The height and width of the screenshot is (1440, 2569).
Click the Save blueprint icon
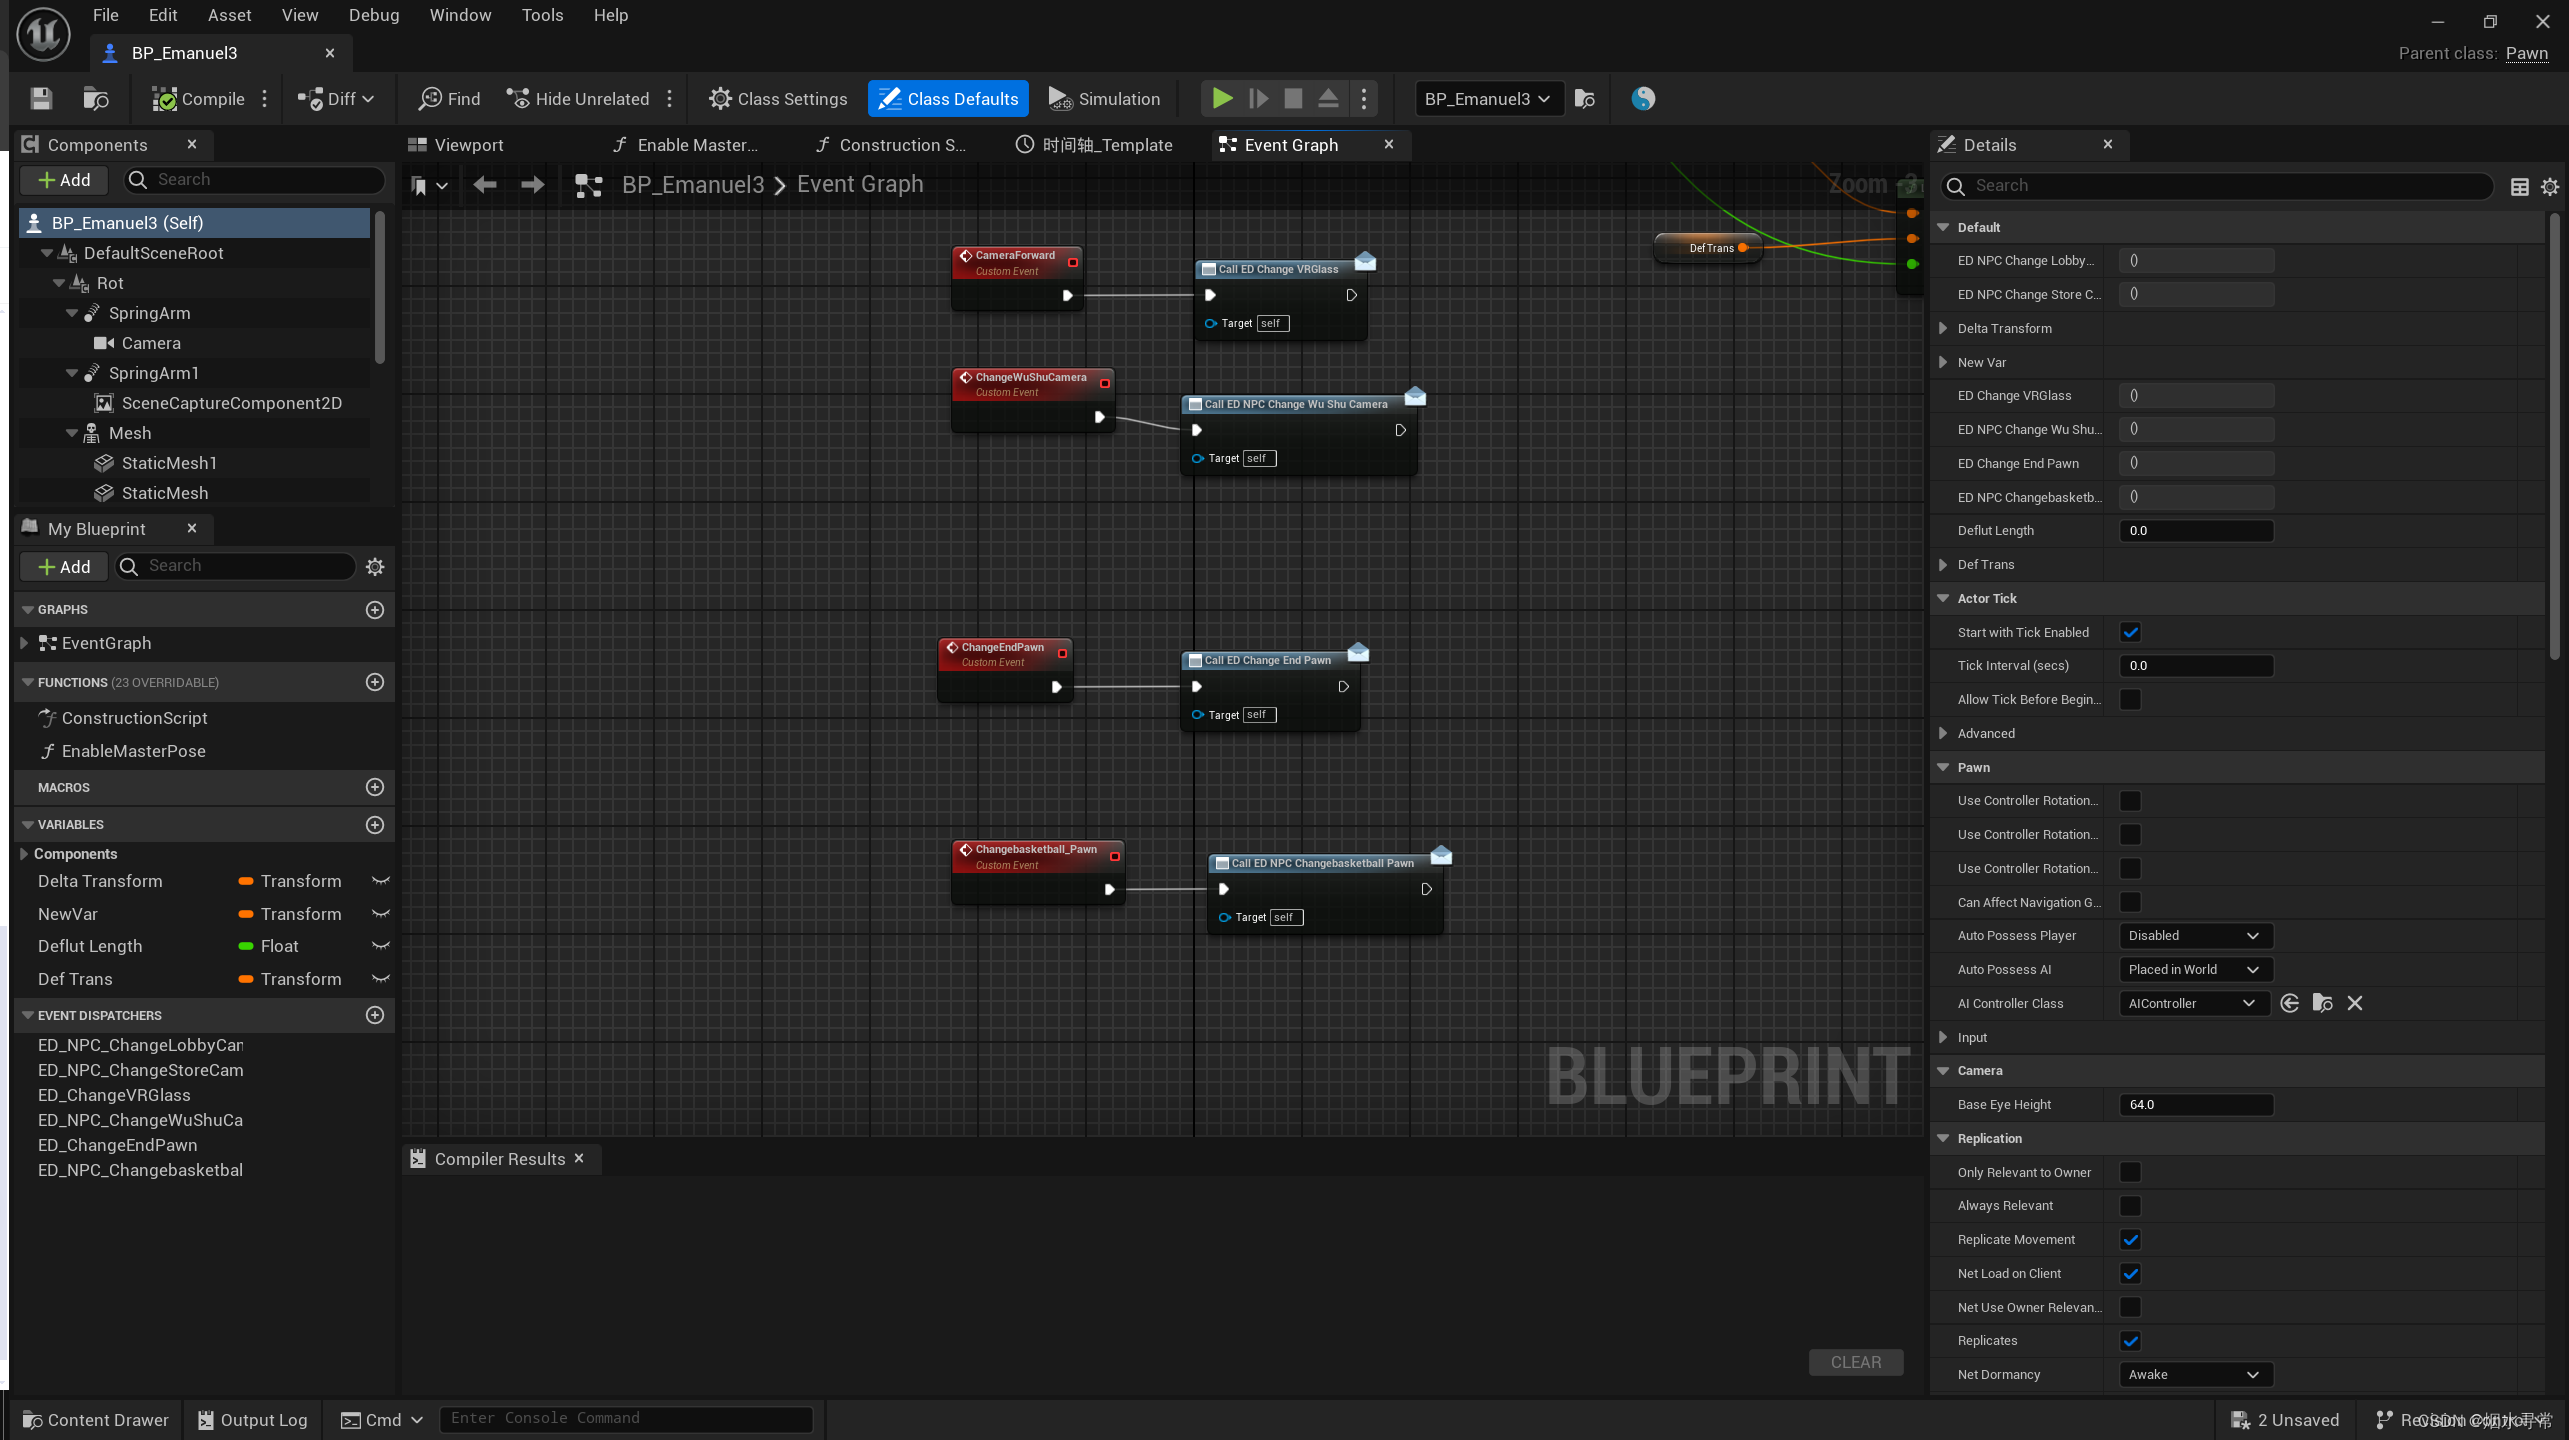click(41, 98)
